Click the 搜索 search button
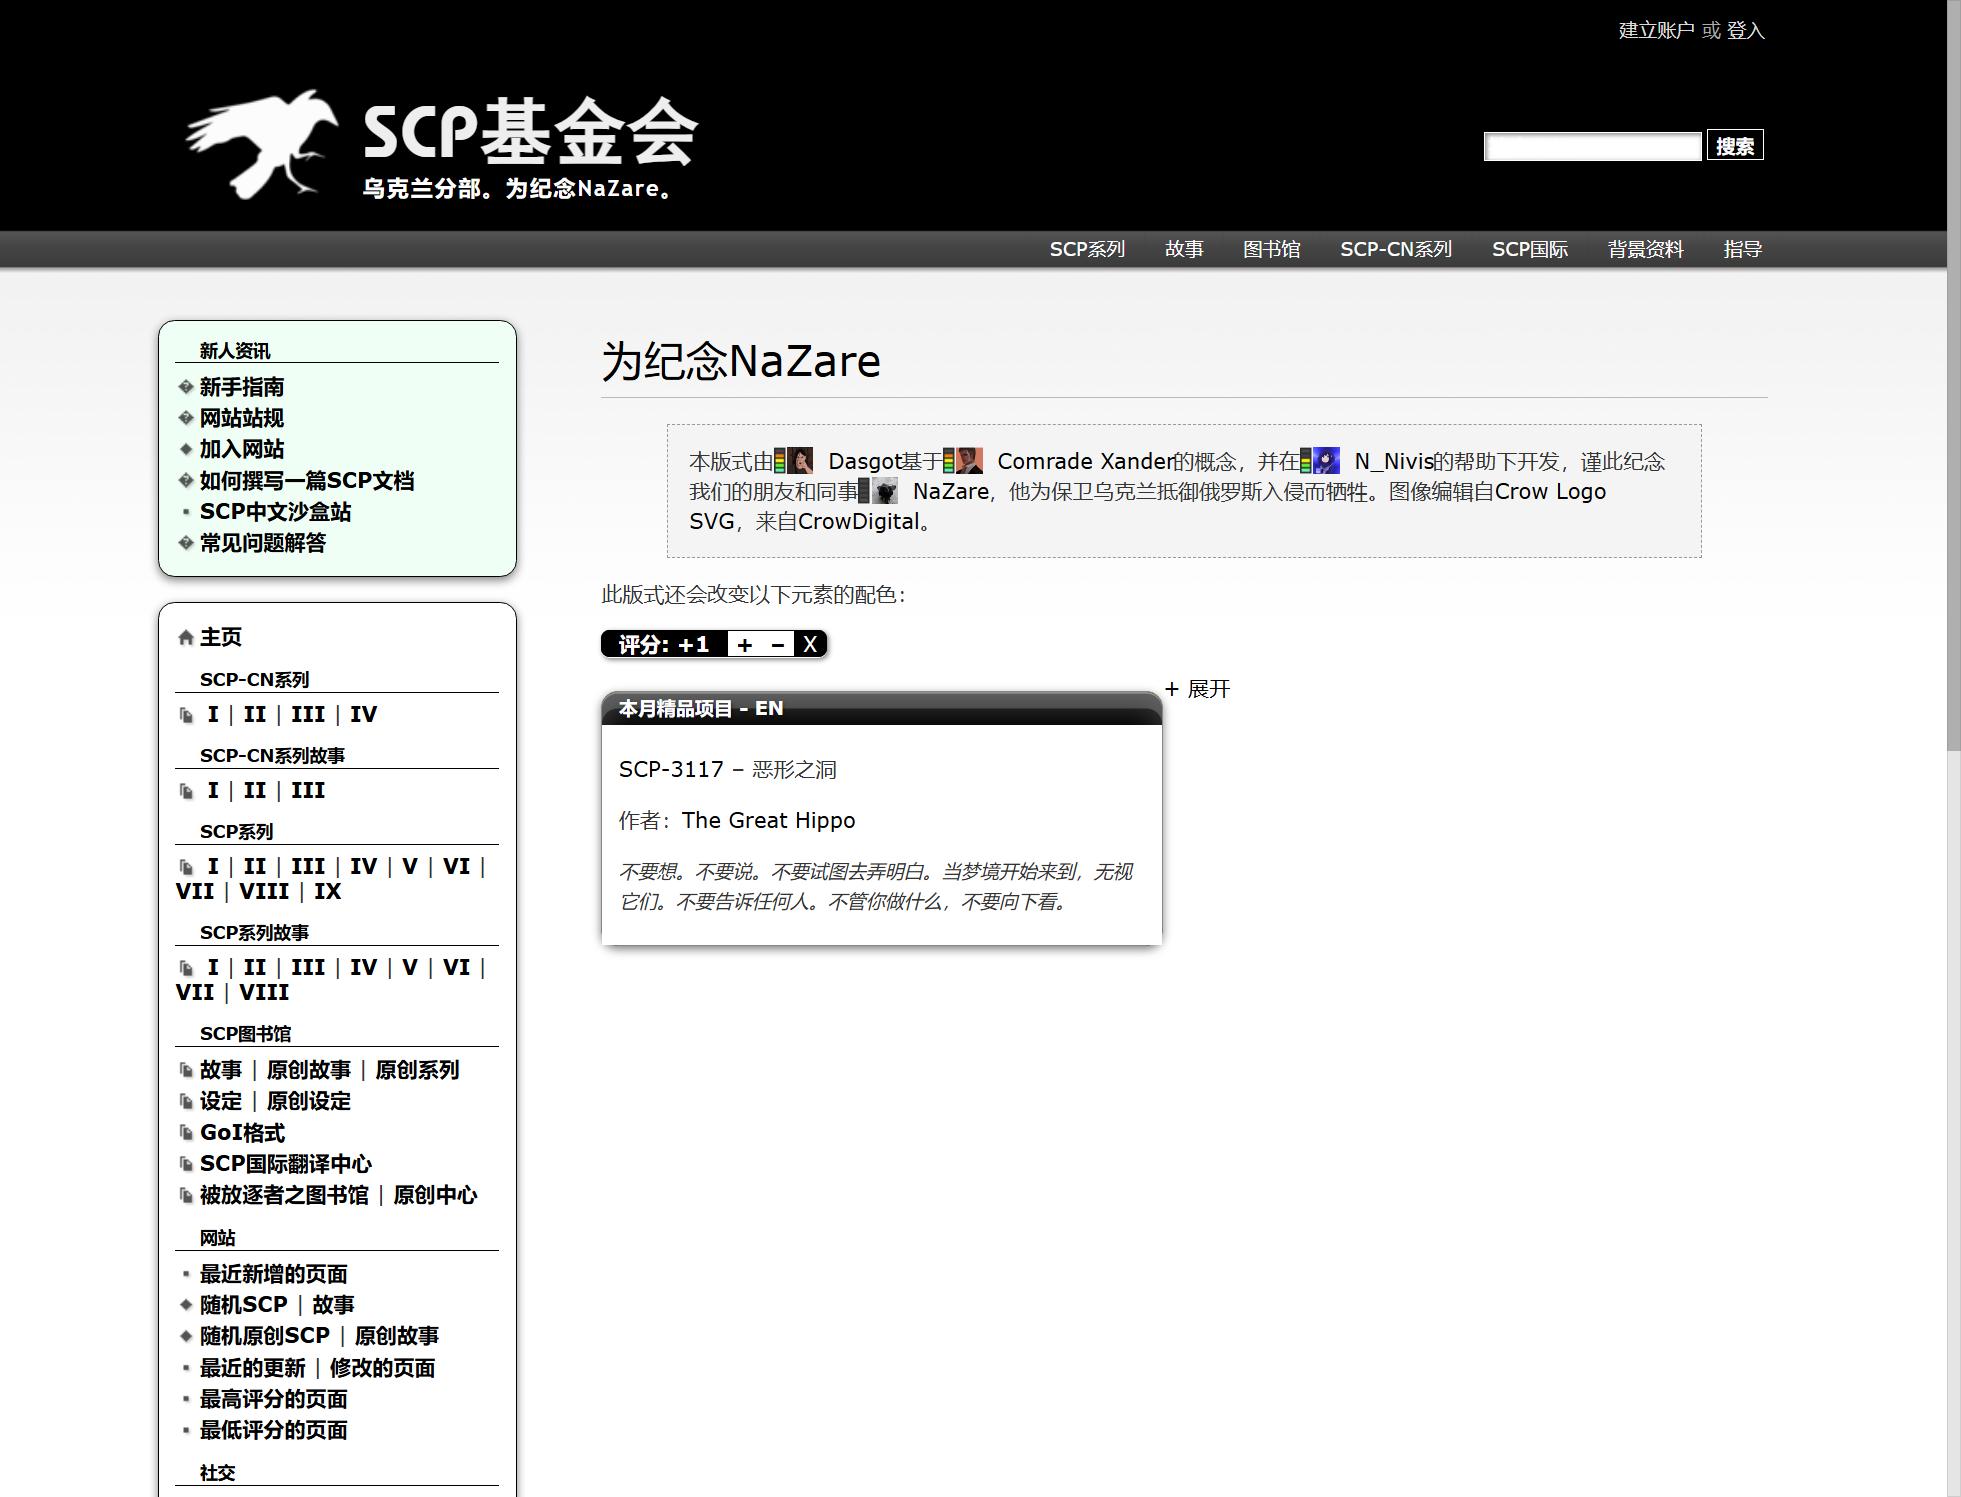 point(1734,146)
